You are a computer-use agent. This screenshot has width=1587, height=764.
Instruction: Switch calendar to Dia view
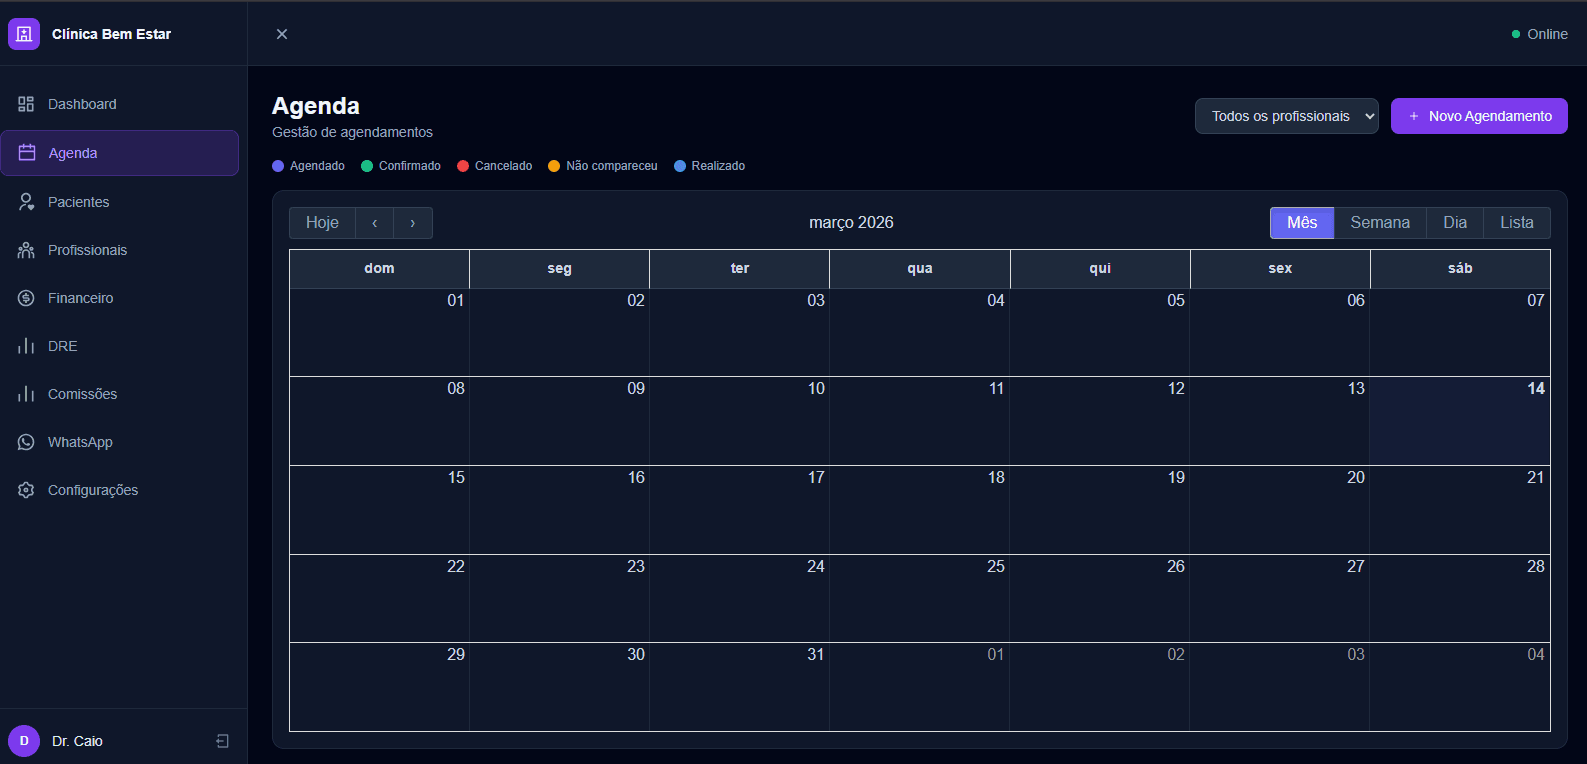tap(1454, 223)
